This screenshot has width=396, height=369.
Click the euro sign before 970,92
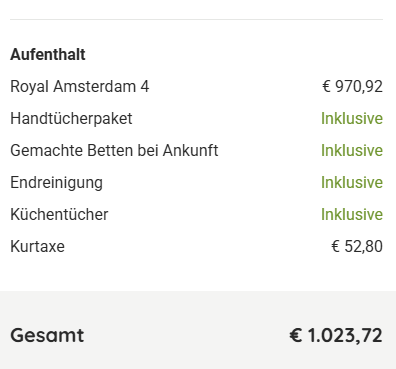[326, 86]
